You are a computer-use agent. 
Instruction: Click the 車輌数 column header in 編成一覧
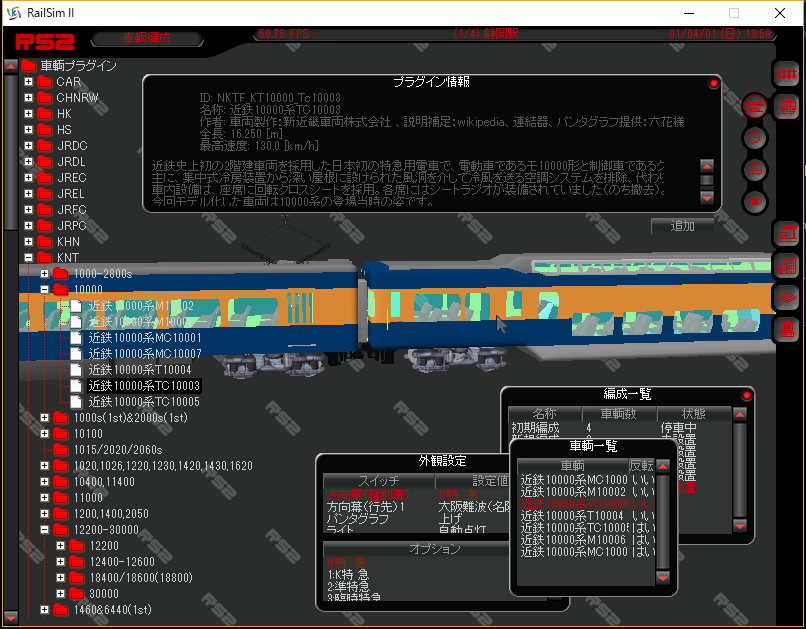click(619, 414)
